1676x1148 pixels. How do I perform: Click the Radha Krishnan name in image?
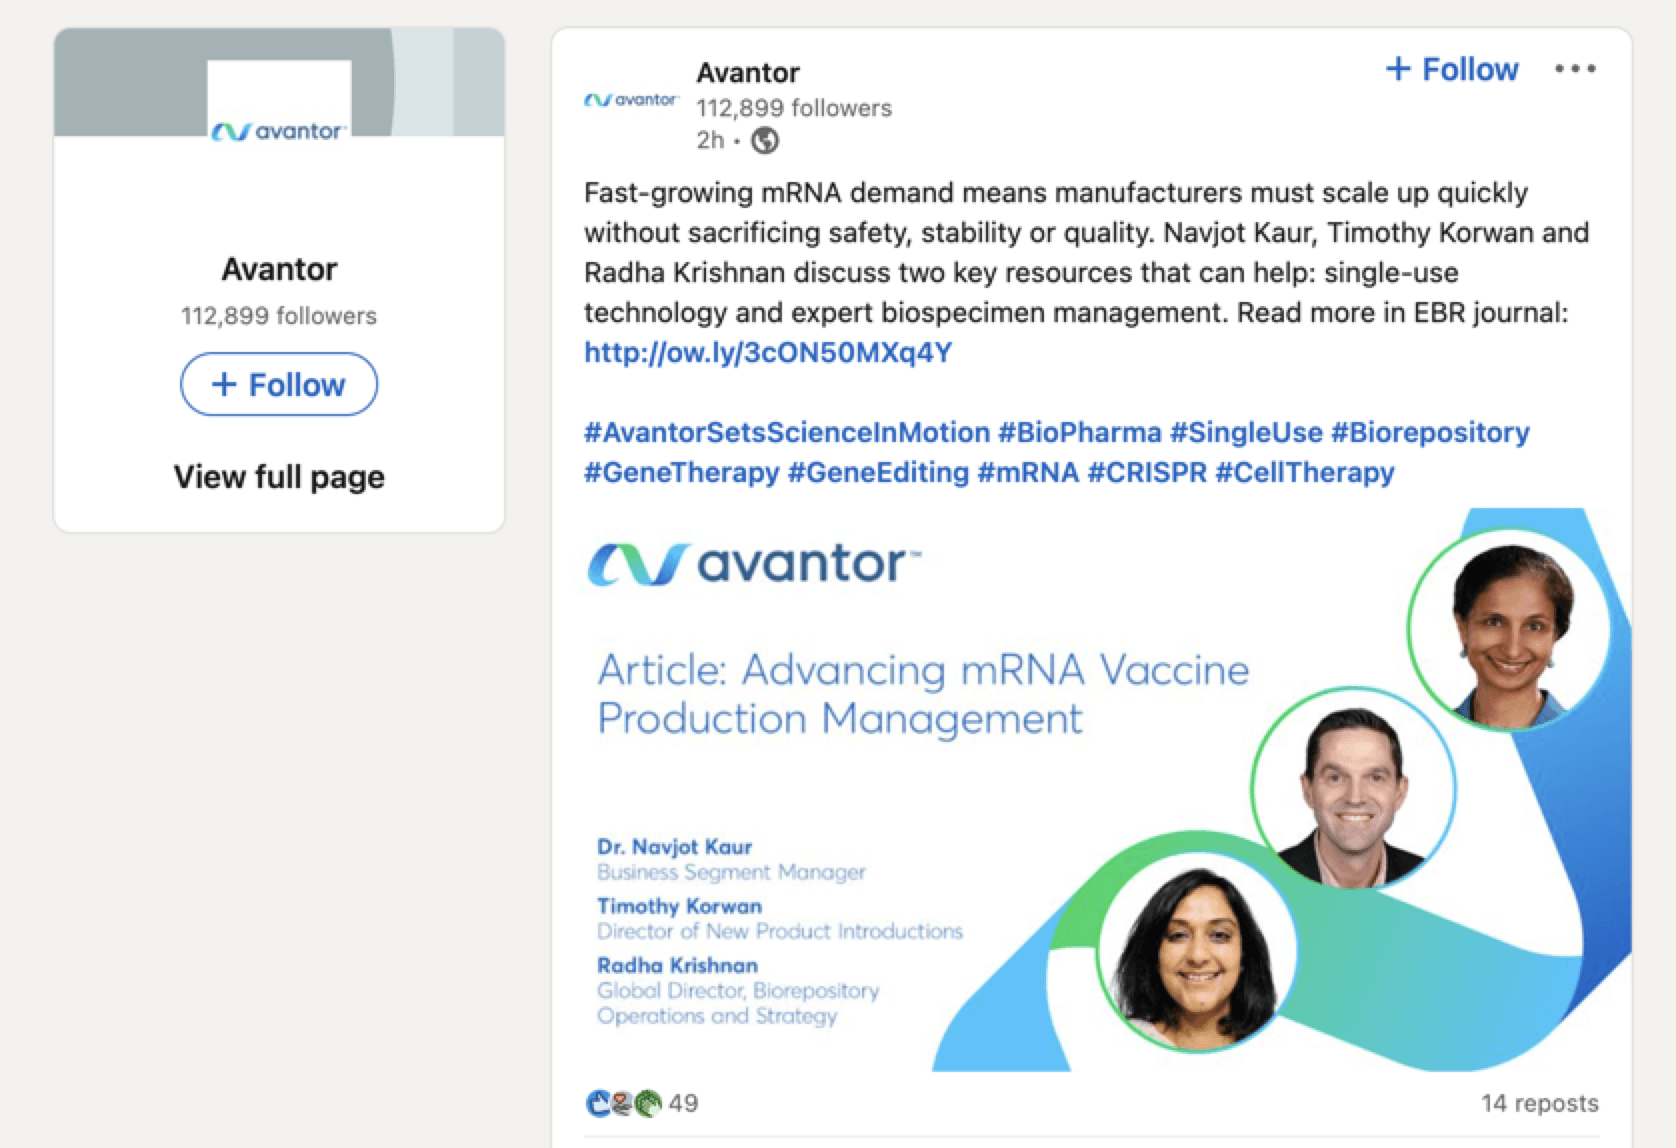[x=677, y=965]
